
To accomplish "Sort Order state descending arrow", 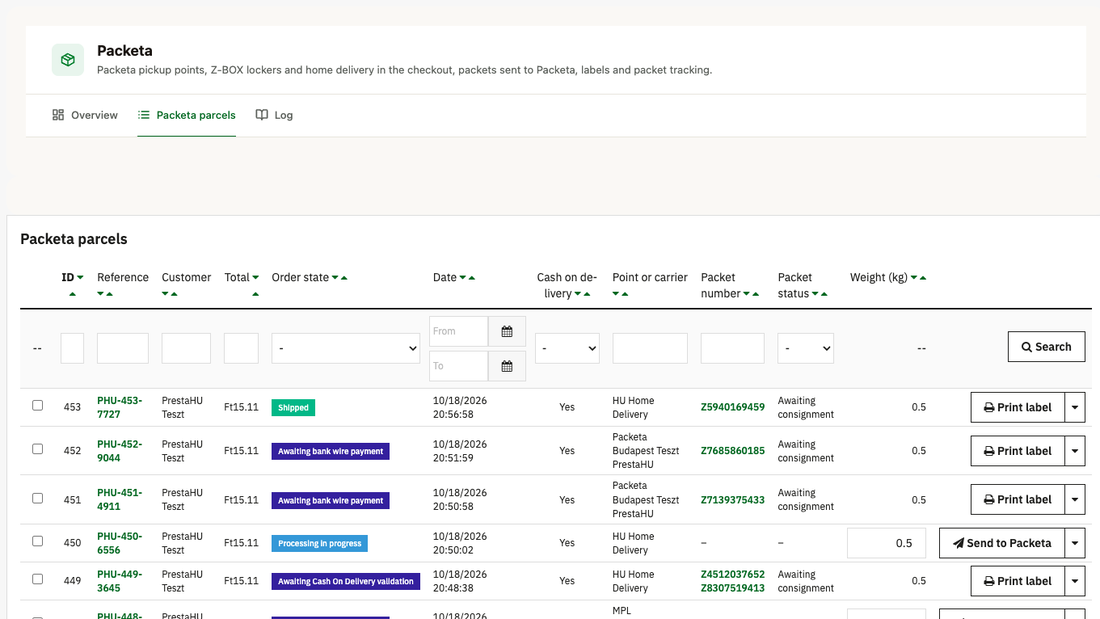I will 335,278.
